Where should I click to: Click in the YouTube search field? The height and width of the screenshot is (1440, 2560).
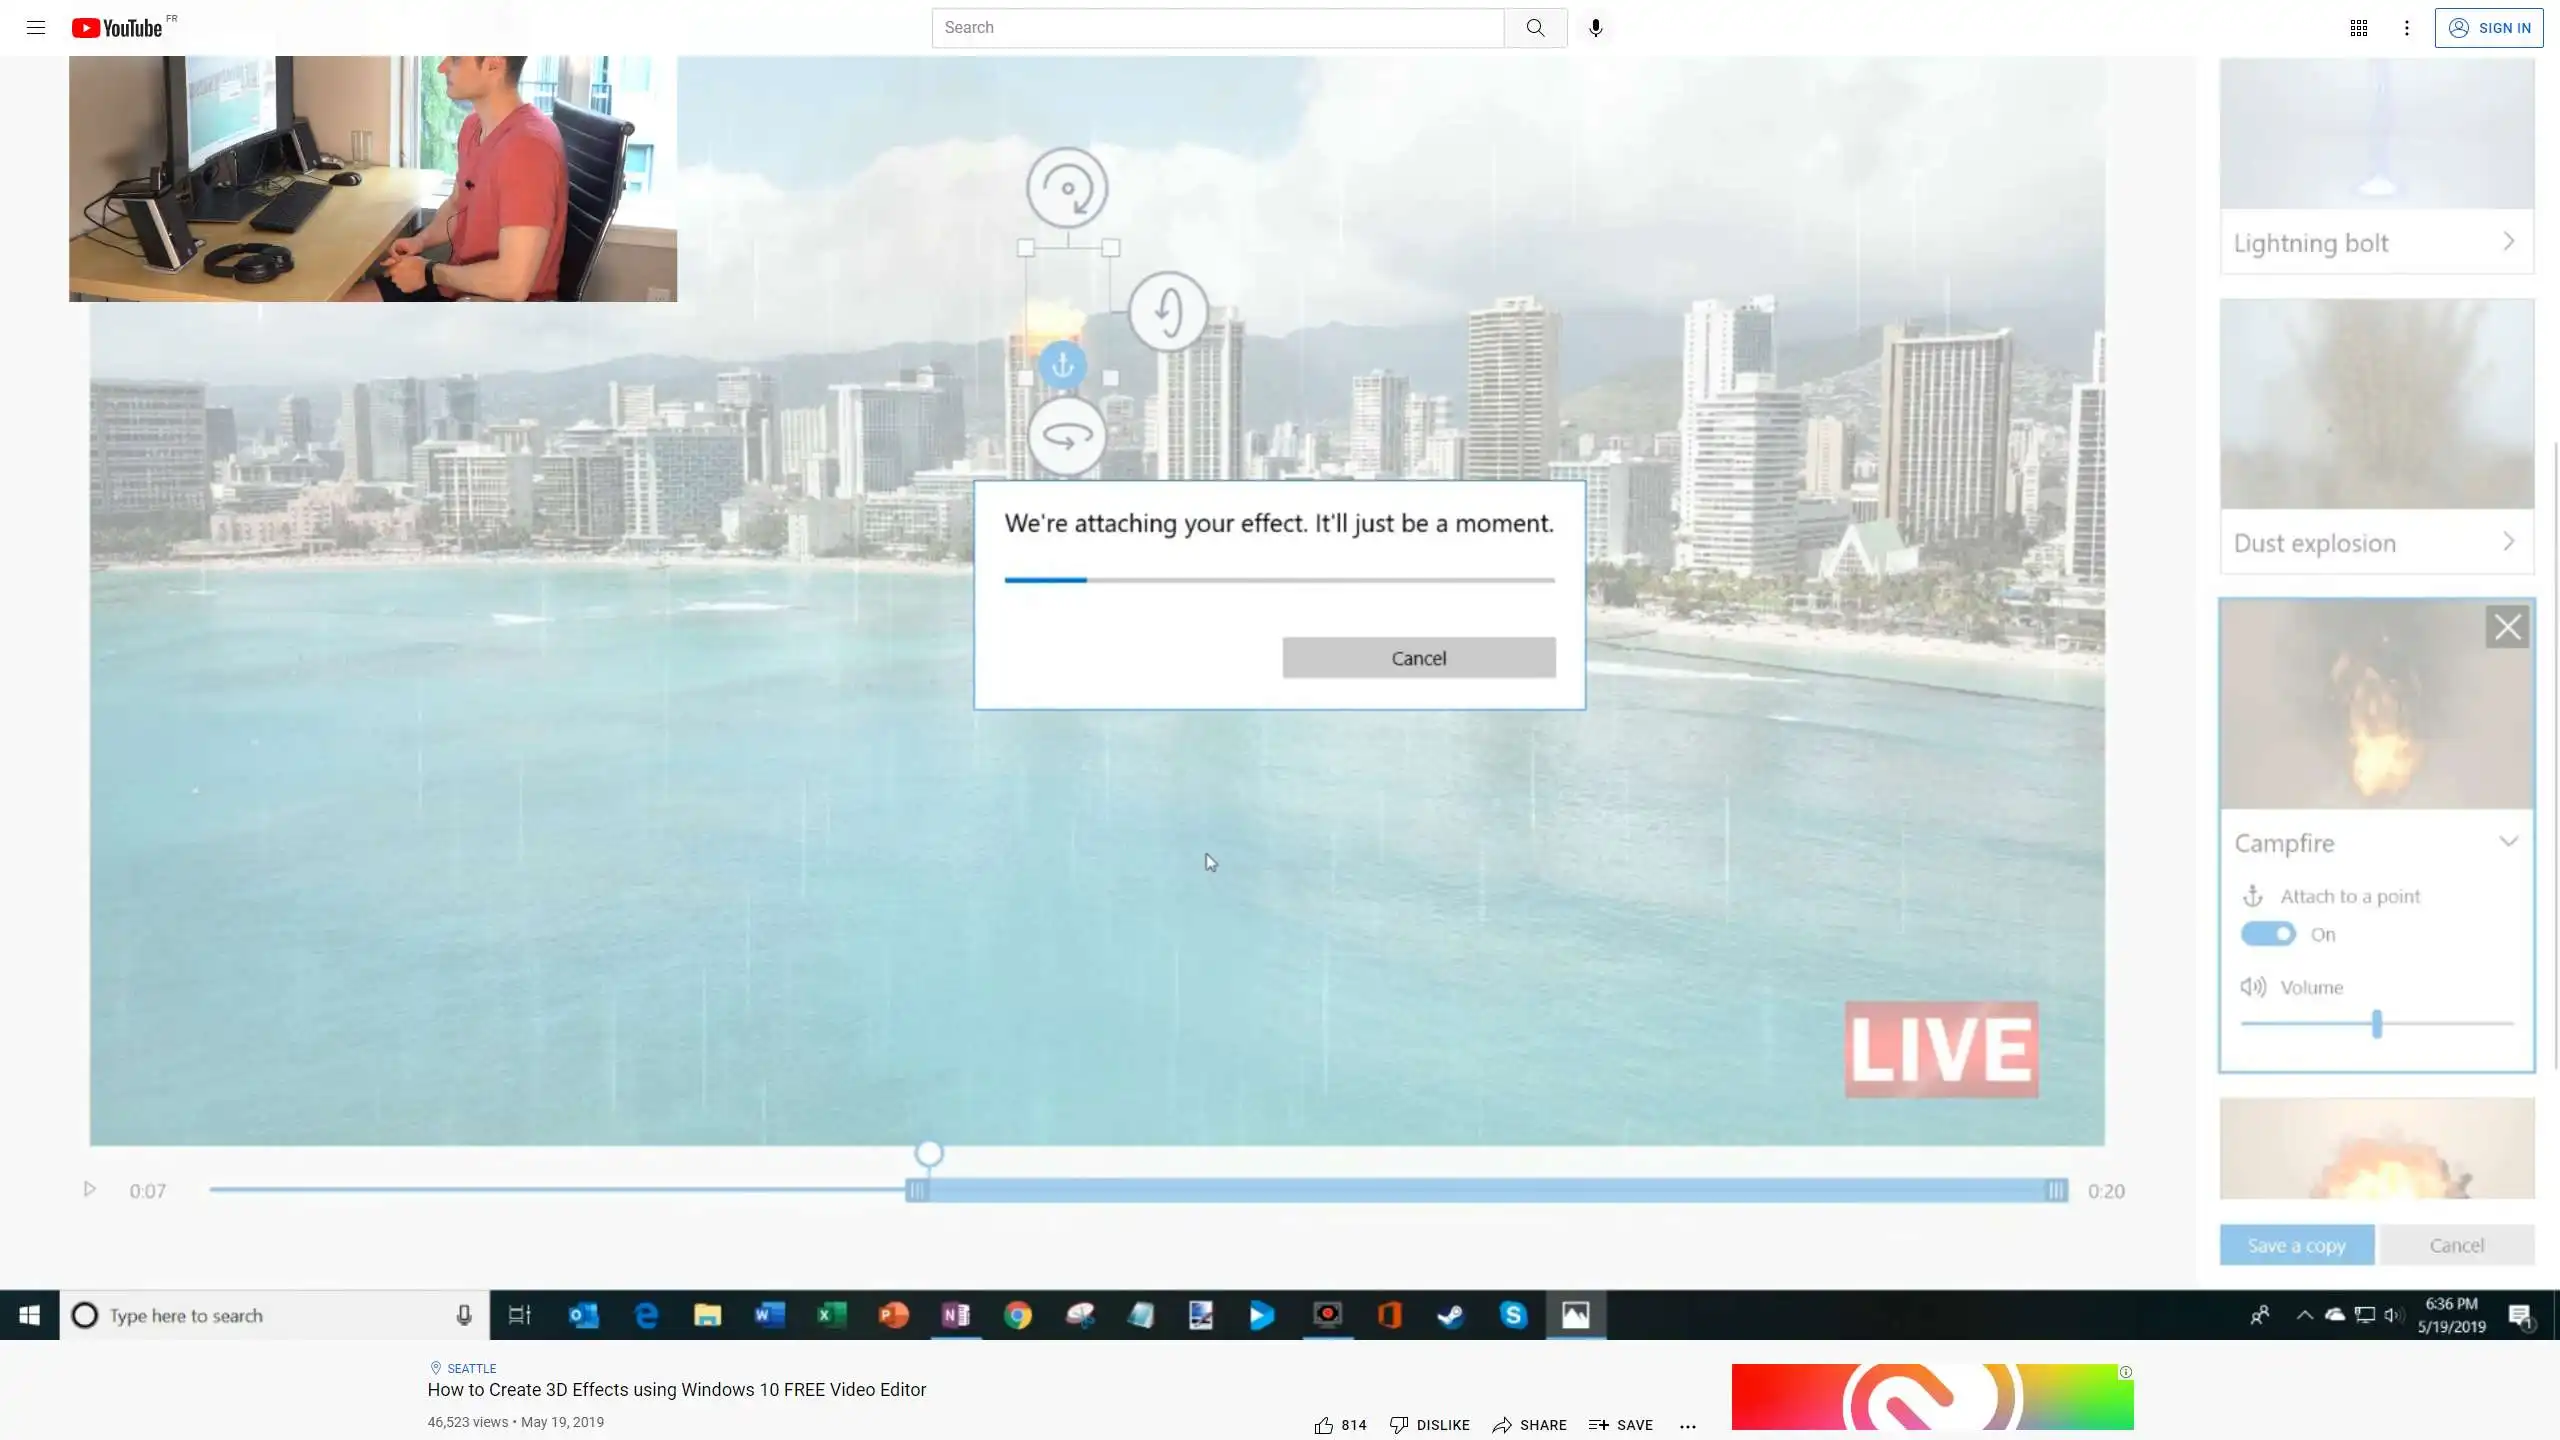pyautogui.click(x=1216, y=28)
